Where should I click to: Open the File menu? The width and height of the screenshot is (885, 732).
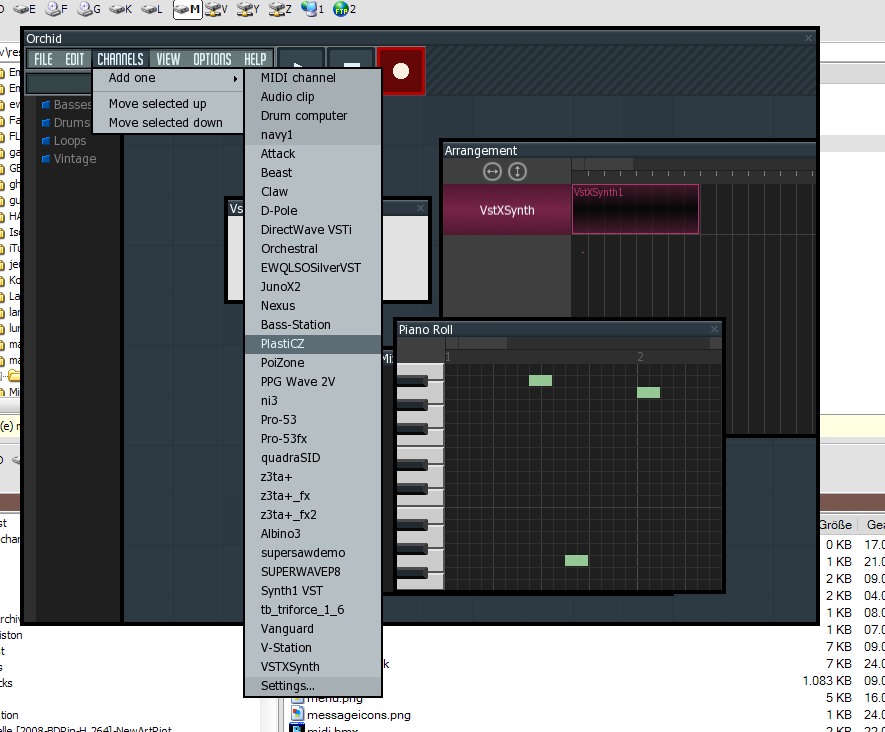43,59
